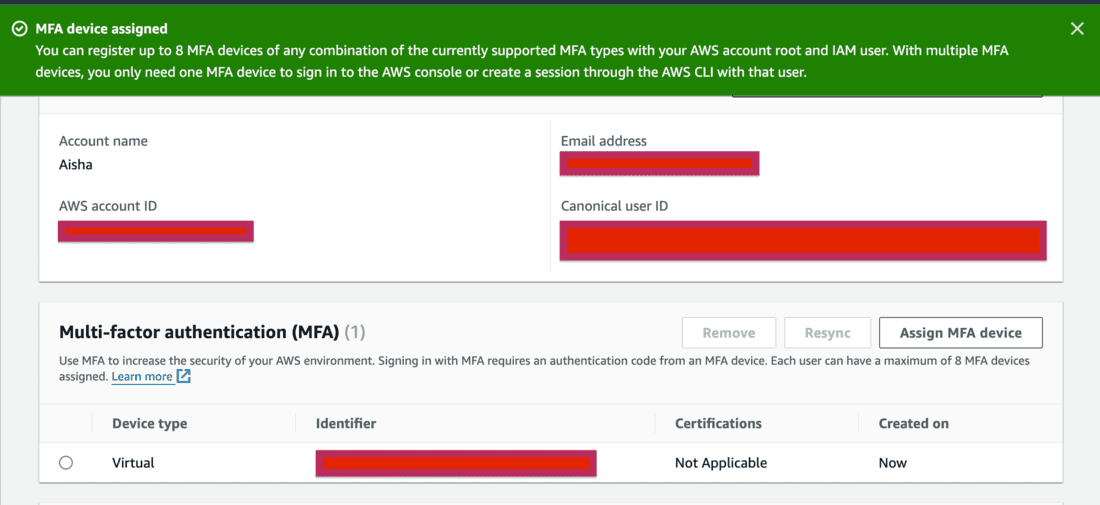Click the Certifications column header
Viewport: 1100px width, 505px height.
pyautogui.click(x=718, y=424)
